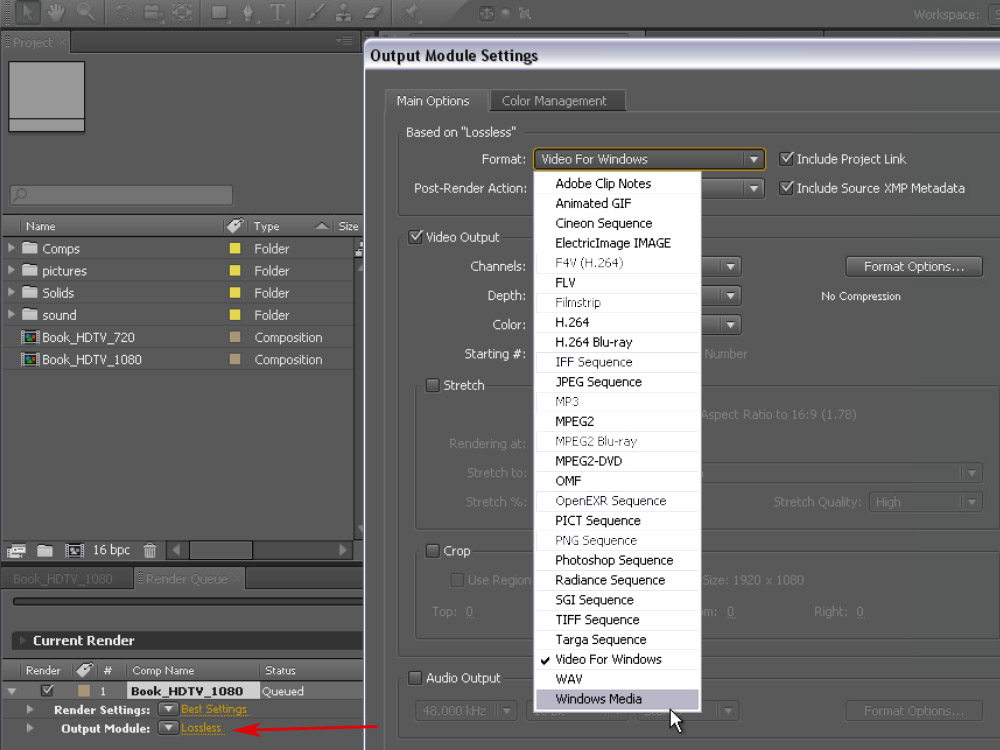Click the Project panel horizontal scrollbar thumb

point(221,550)
